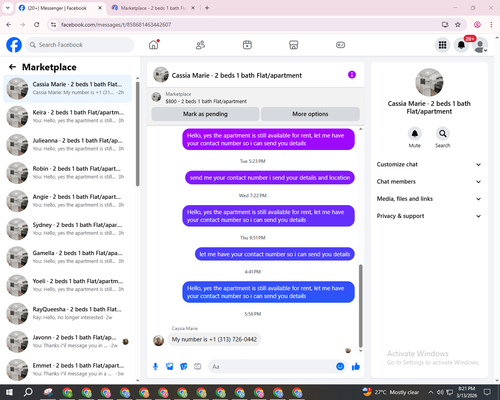Click message 'My number is +1 (313) 726-0442'
500x400 pixels.
pos(214,339)
